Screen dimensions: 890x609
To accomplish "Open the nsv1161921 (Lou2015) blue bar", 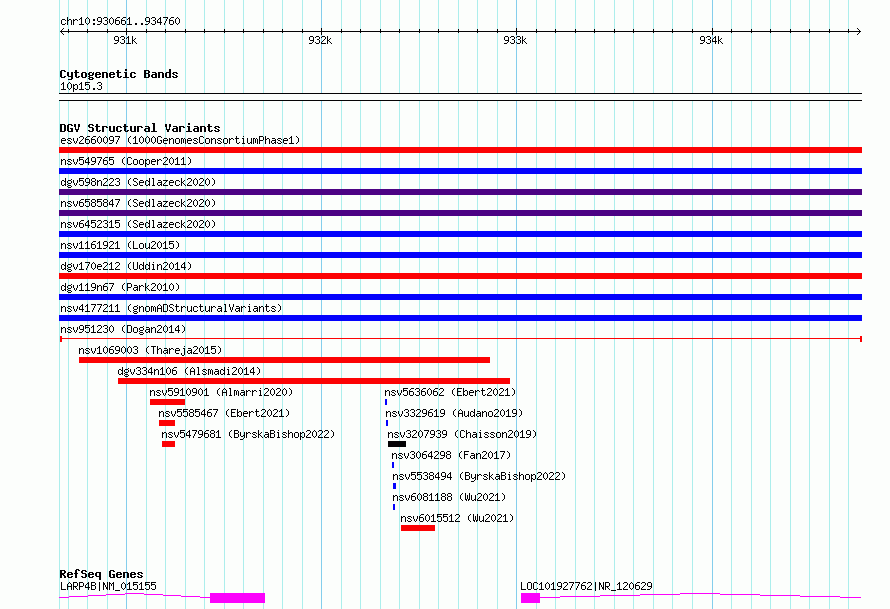I will click(460, 255).
